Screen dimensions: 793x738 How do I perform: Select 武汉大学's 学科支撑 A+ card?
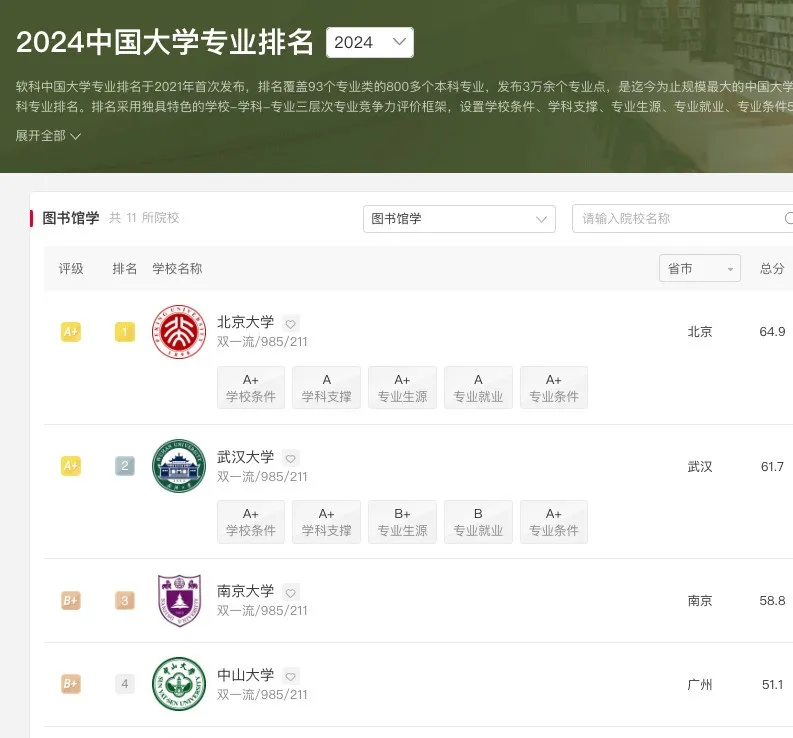327,522
